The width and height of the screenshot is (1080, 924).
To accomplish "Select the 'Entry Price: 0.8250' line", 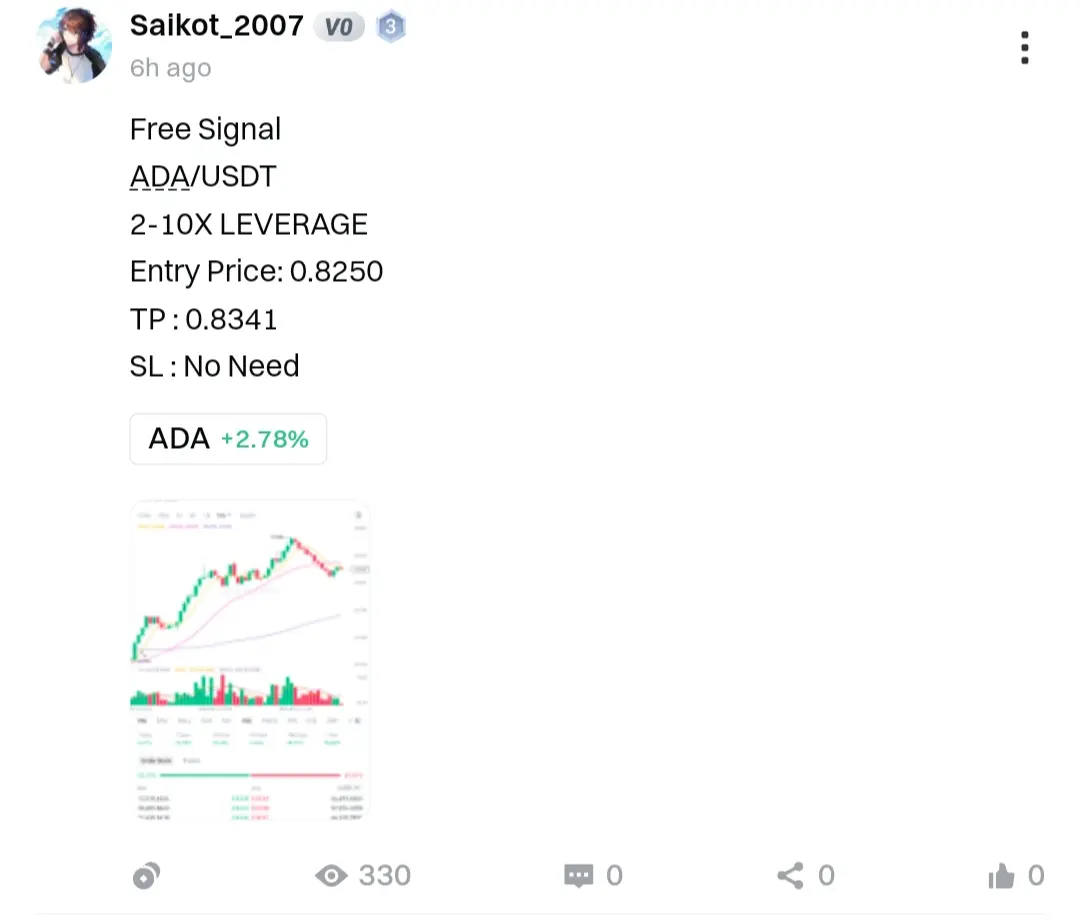I will 256,271.
